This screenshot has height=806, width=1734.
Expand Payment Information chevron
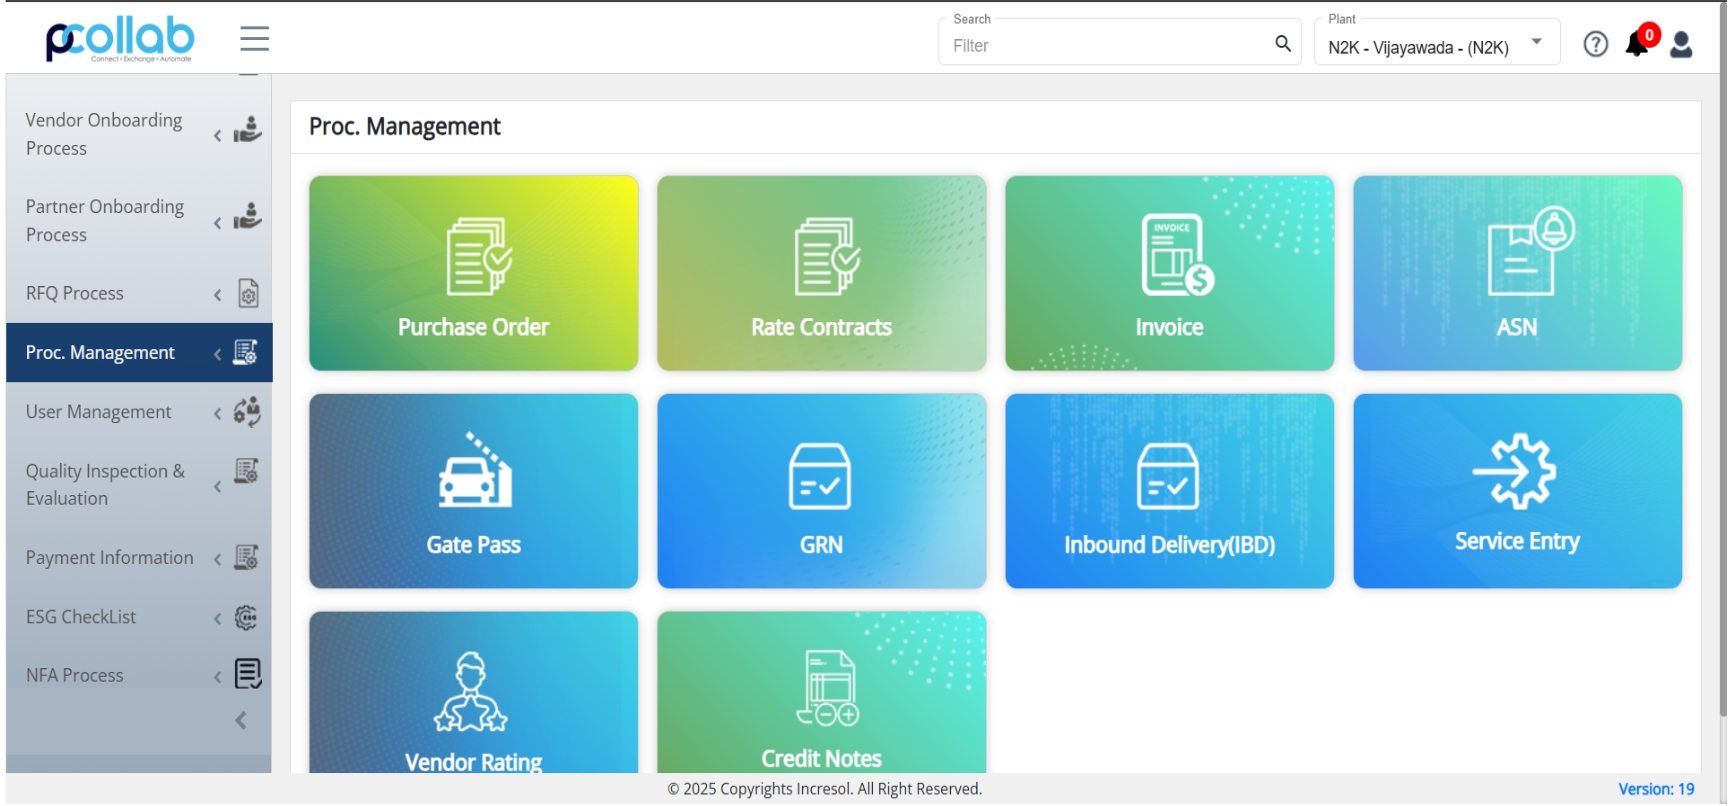point(218,560)
